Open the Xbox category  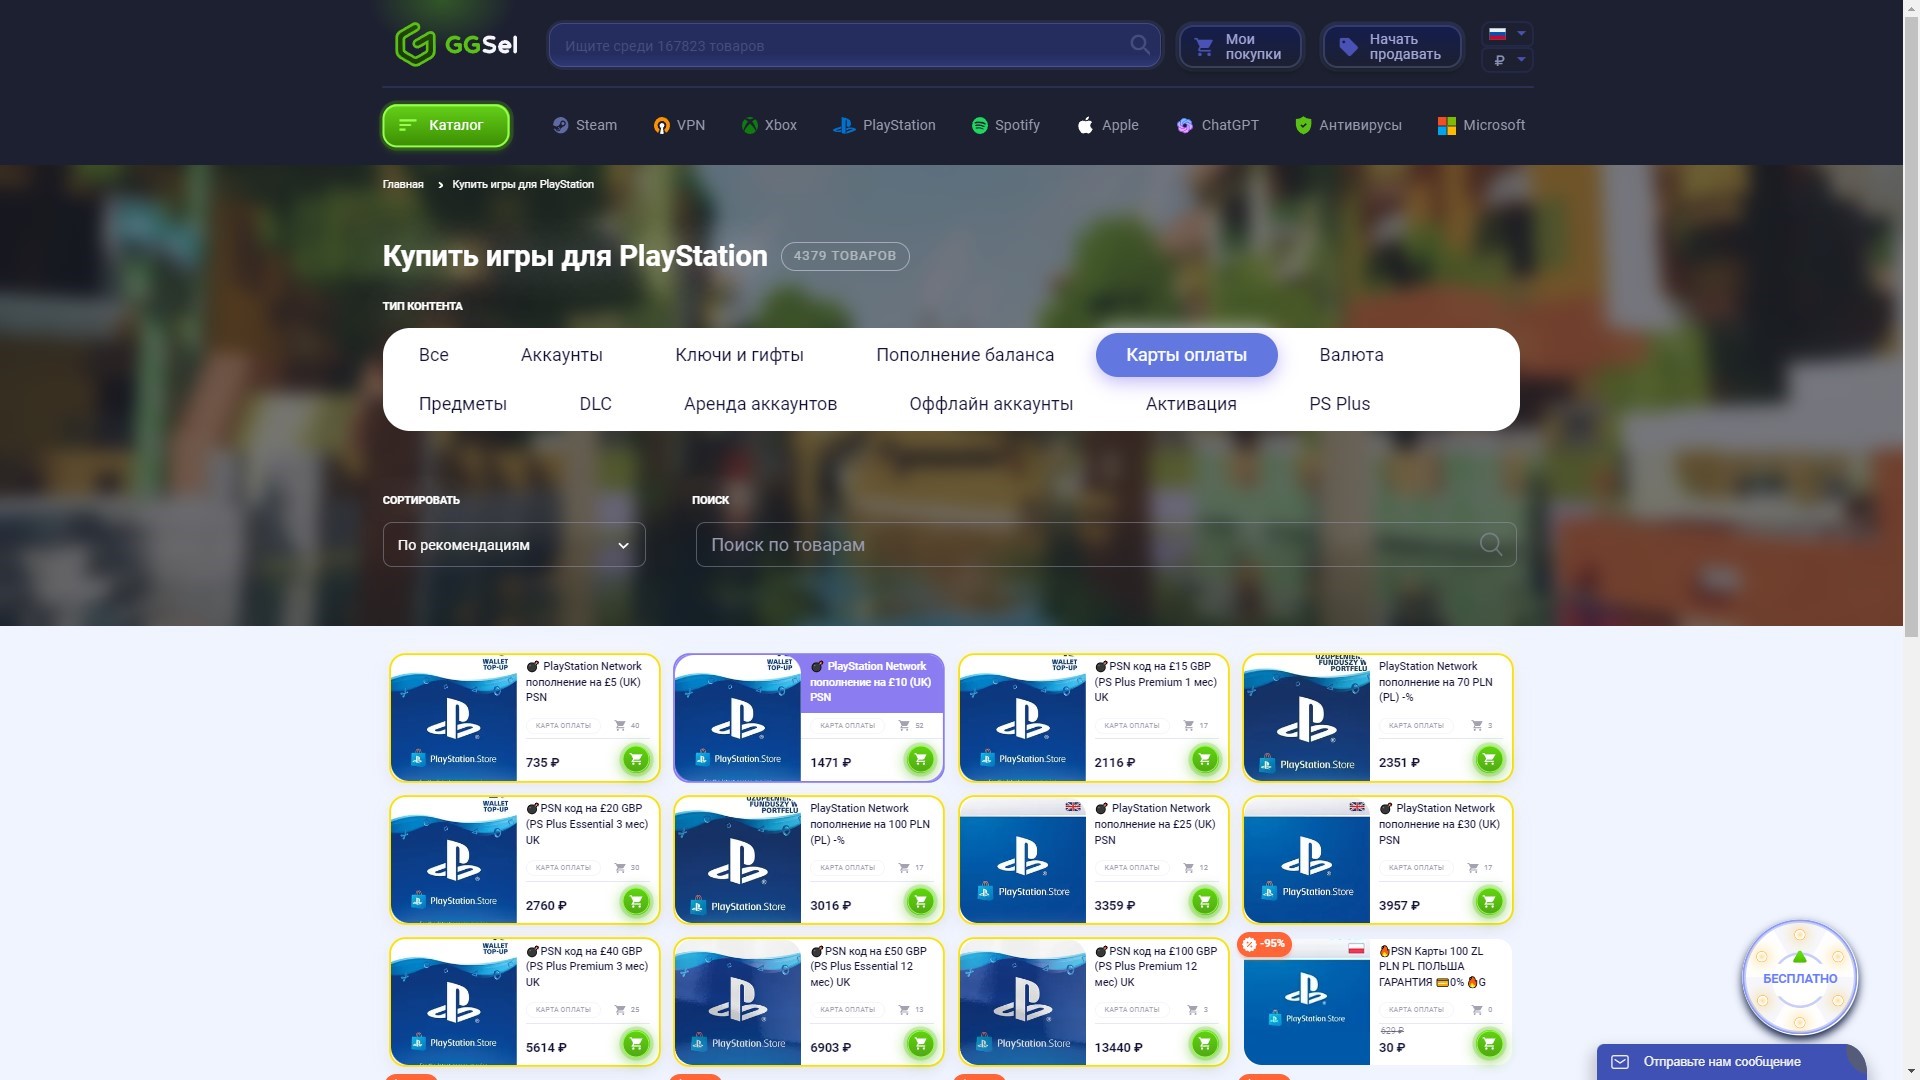click(x=769, y=125)
